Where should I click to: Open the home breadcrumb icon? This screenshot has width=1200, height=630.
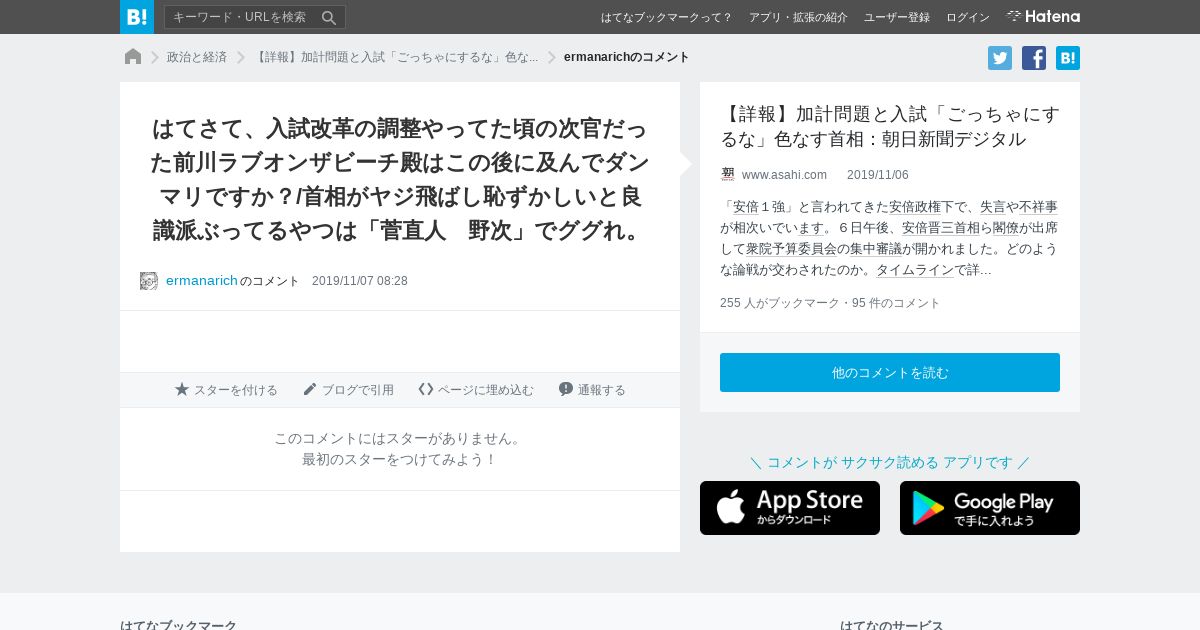coord(133,57)
